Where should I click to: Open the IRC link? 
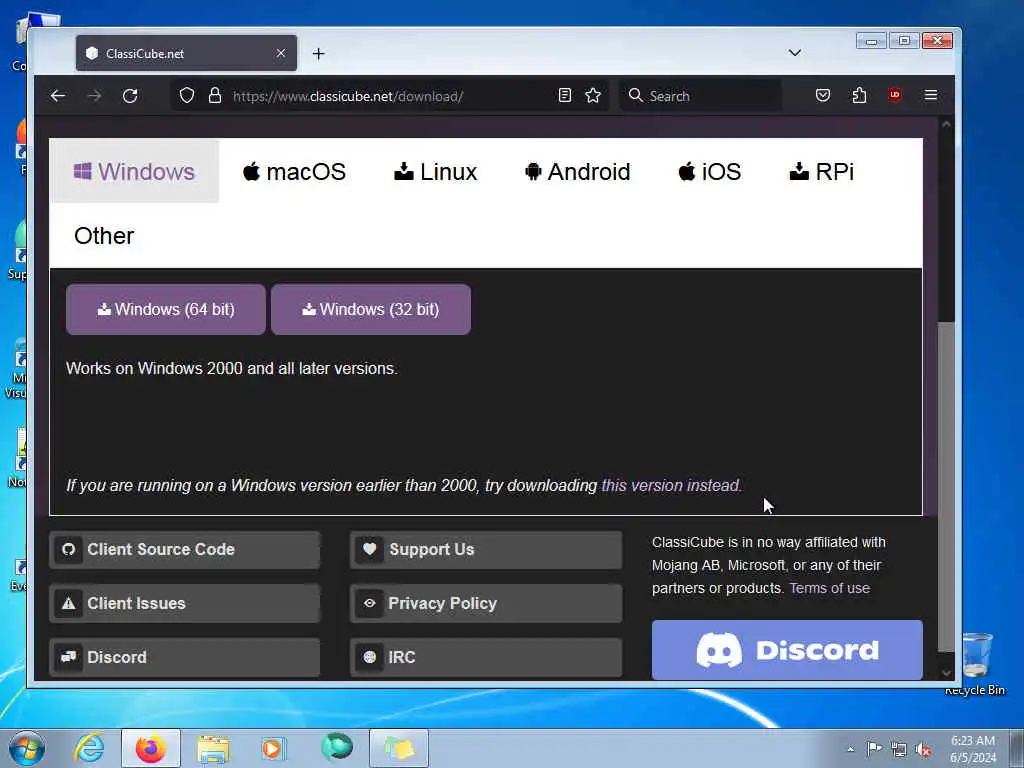pyautogui.click(x=487, y=657)
